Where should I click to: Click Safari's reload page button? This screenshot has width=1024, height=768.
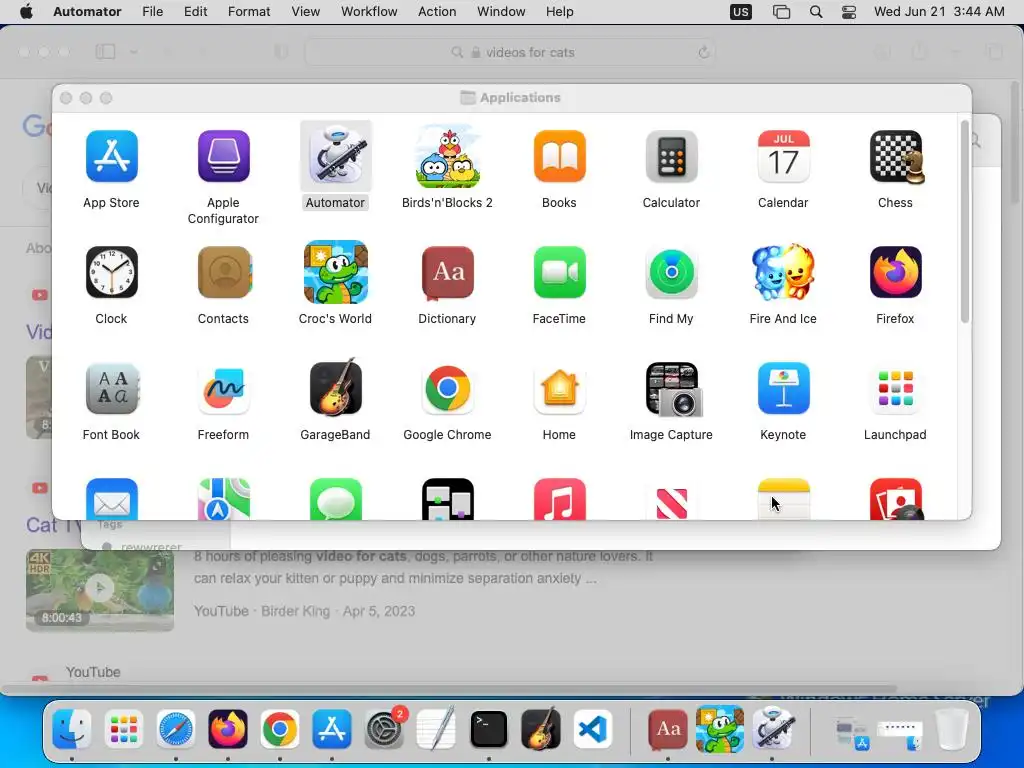pyautogui.click(x=703, y=52)
